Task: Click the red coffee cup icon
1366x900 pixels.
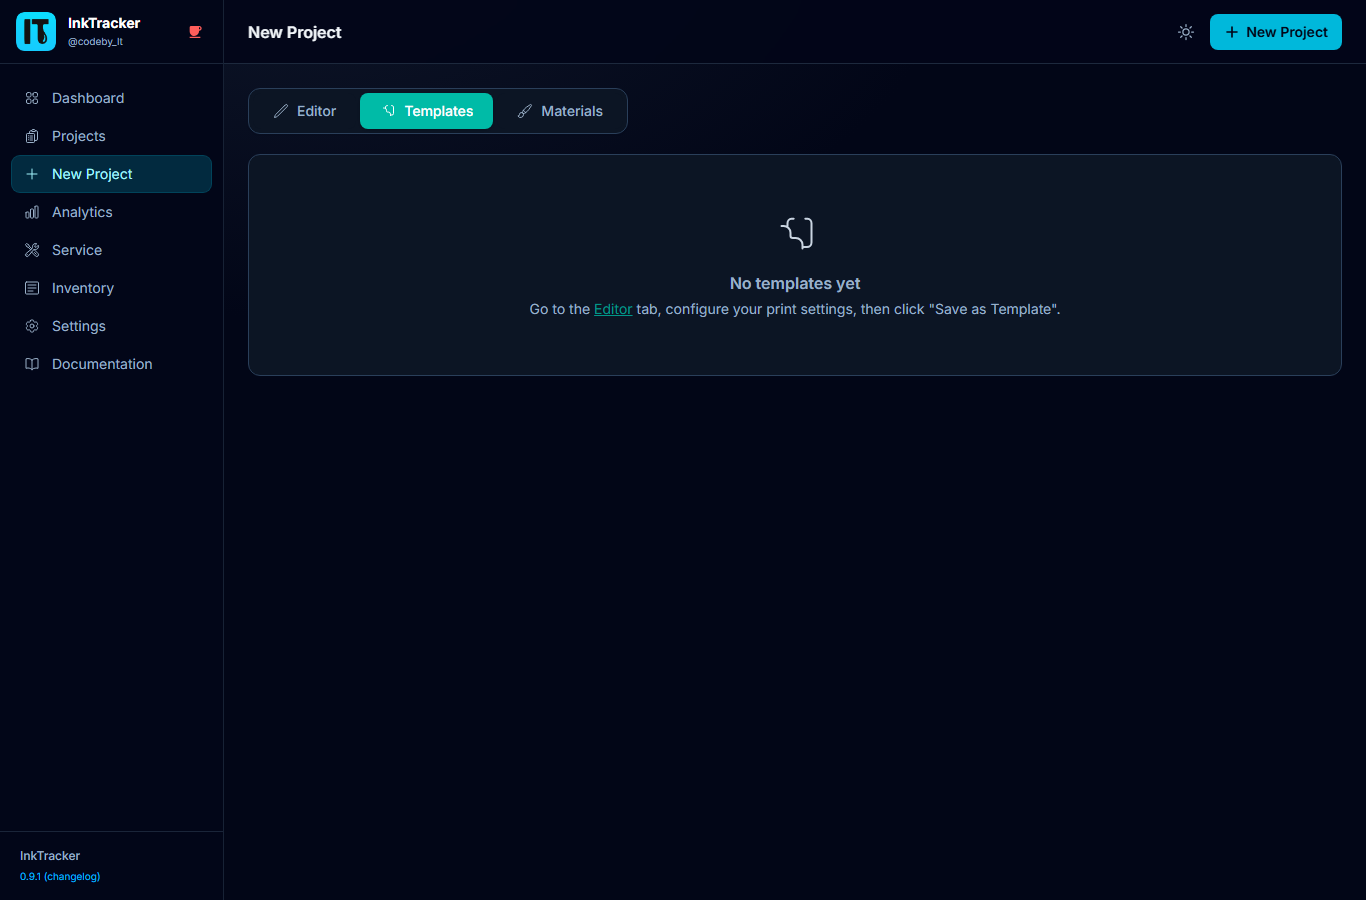Action: point(195,32)
